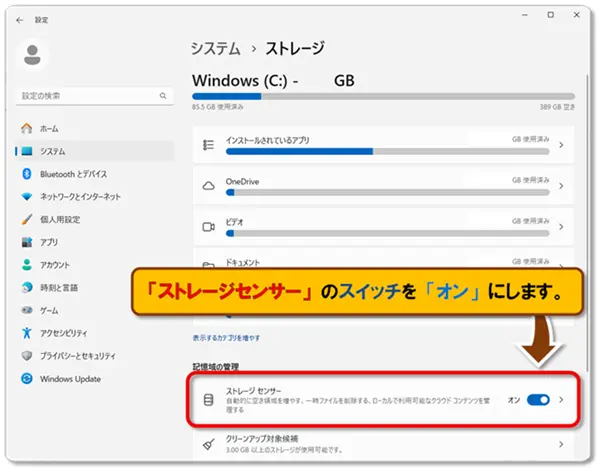The height and width of the screenshot is (472, 600).
Task: Click the OneDrive usage bar
Action: (388, 193)
